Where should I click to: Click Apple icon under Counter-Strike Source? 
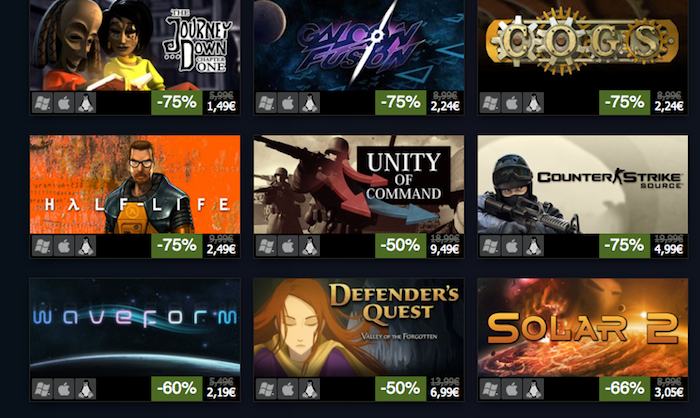pyautogui.click(x=512, y=246)
